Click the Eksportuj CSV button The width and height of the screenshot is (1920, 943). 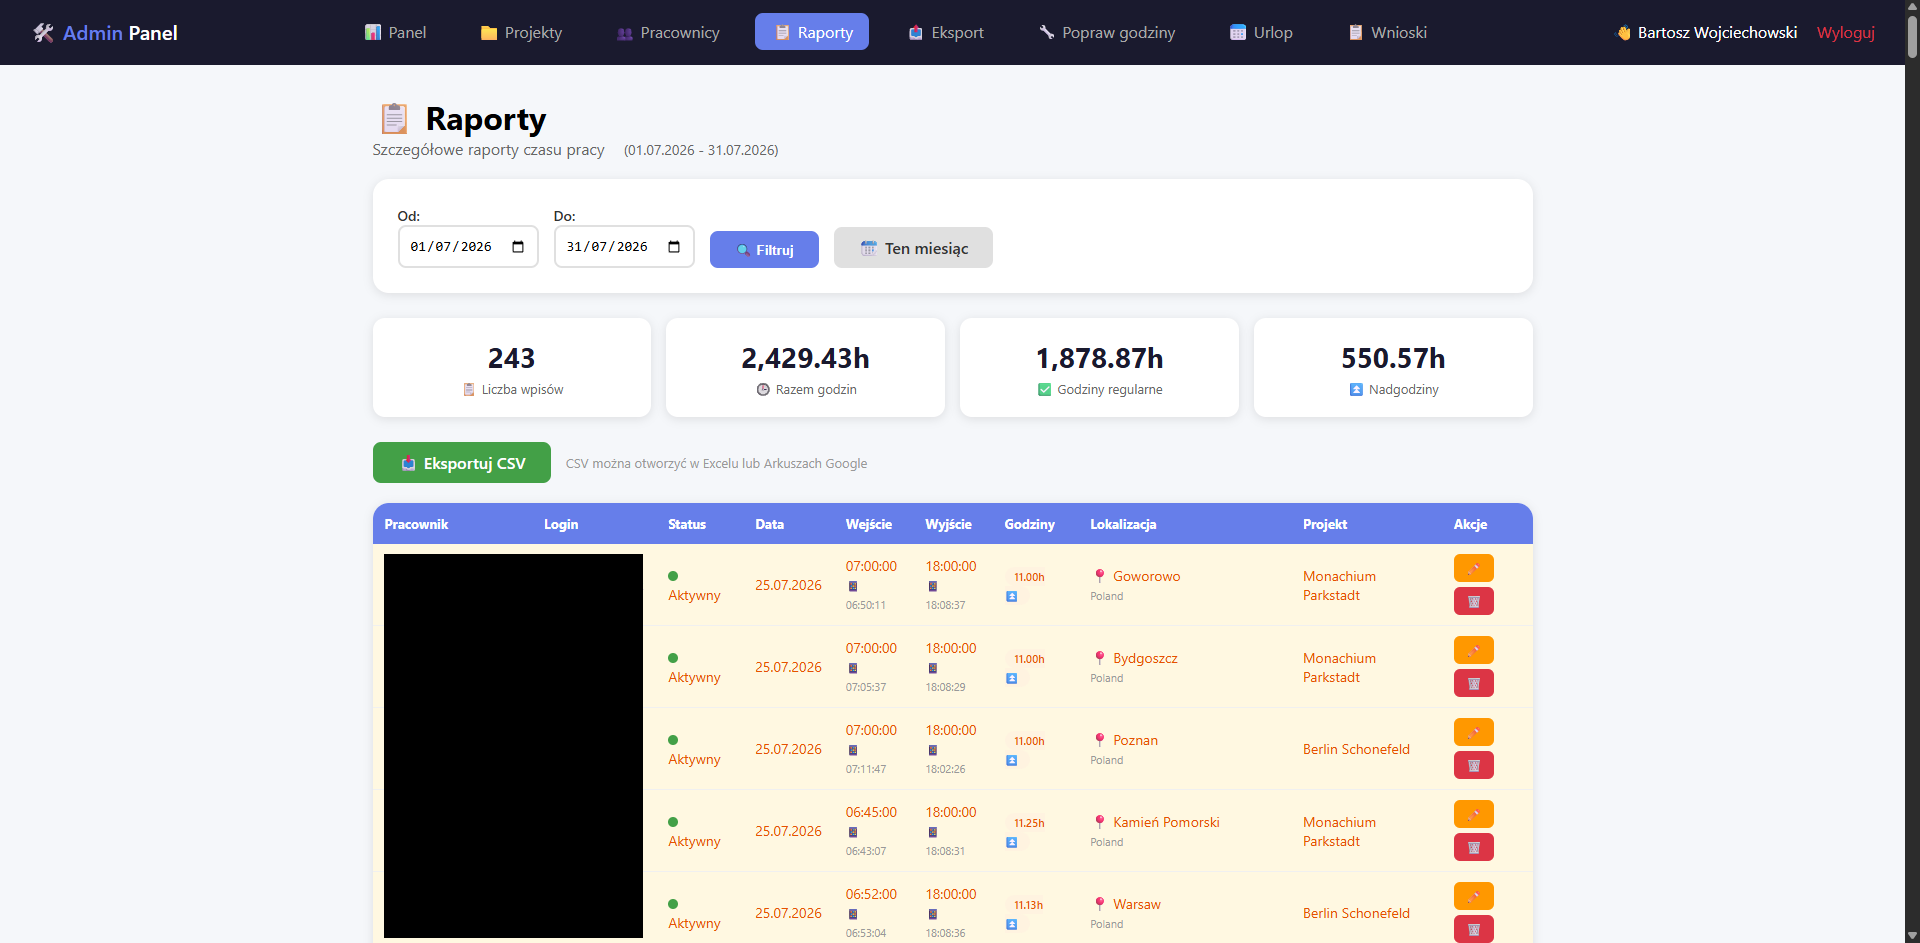coord(462,463)
